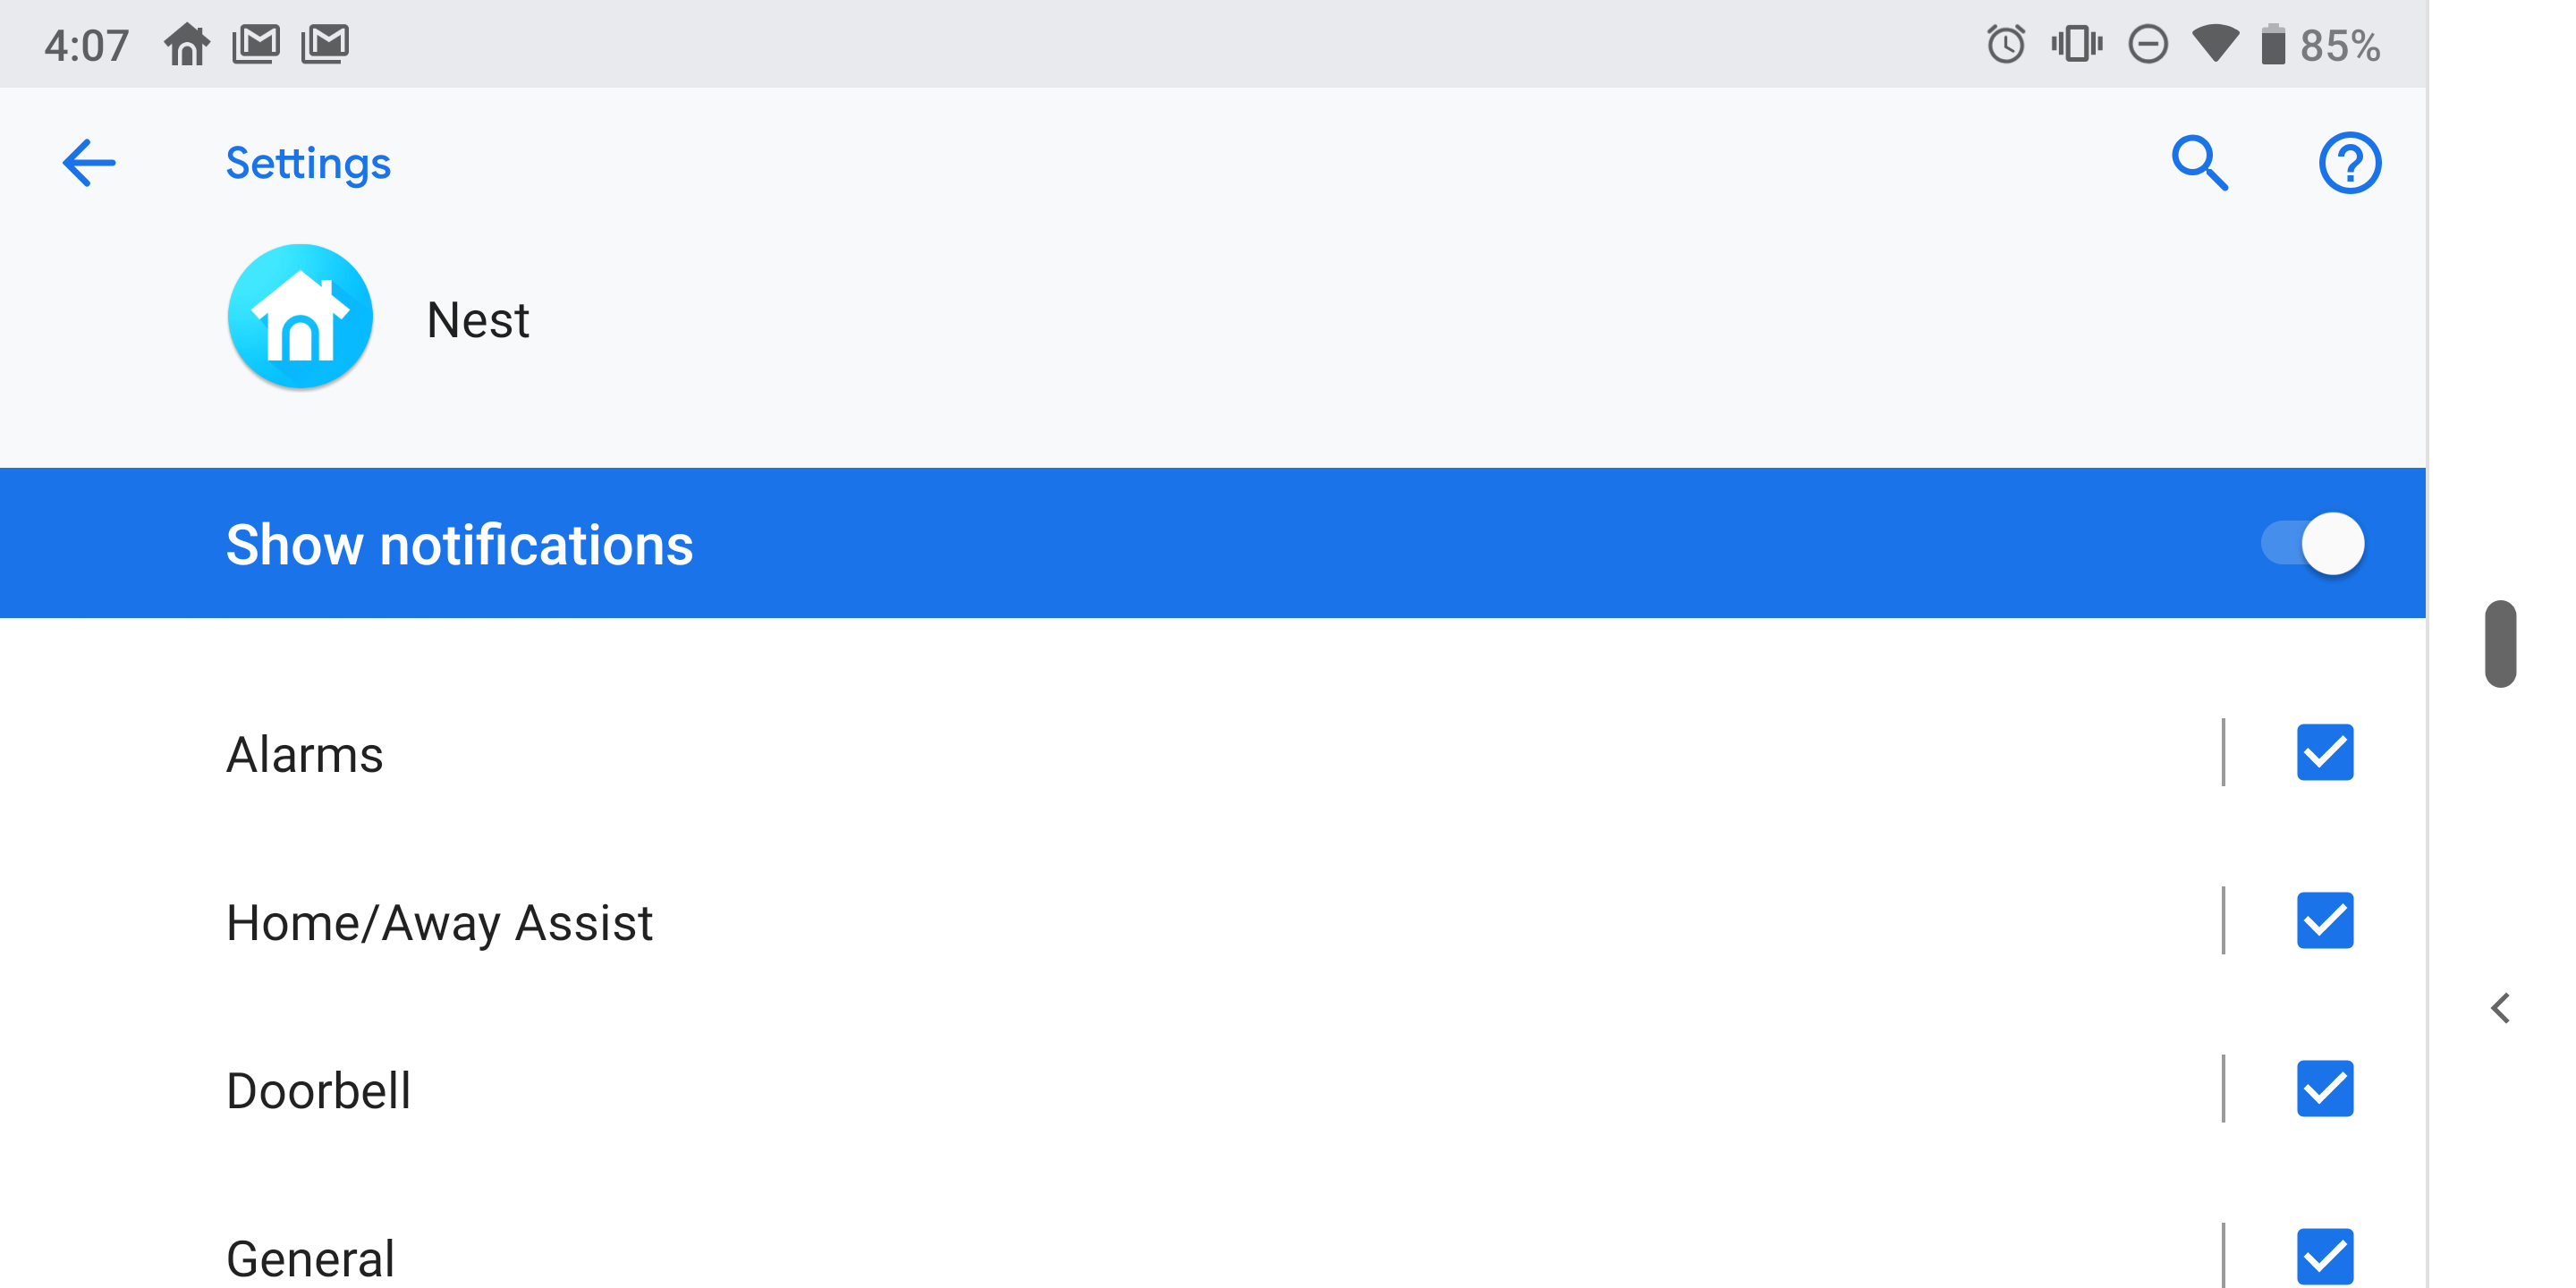The width and height of the screenshot is (2576, 1288).
Task: Open search with the magnifier icon
Action: pos(2199,163)
